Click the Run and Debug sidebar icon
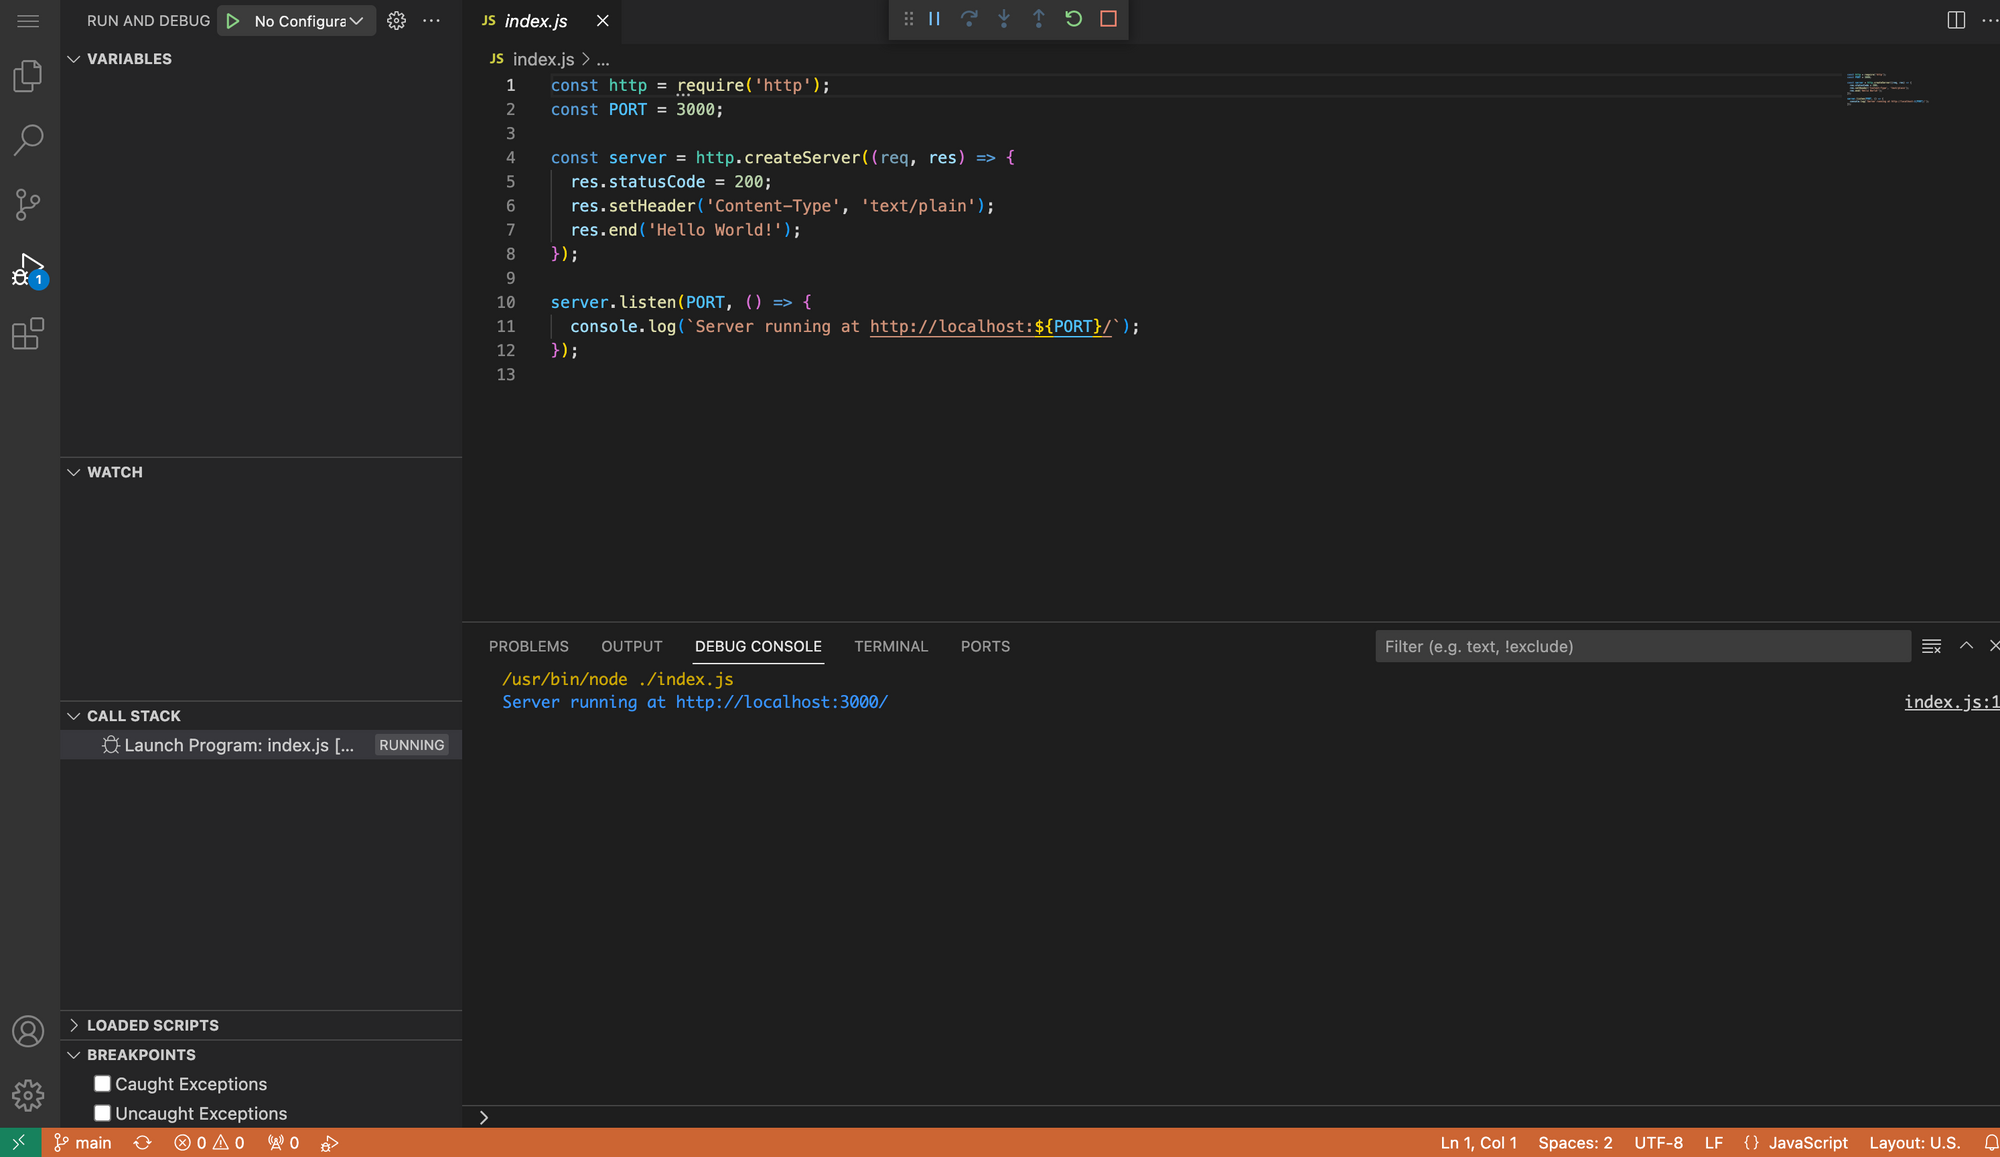Viewport: 2000px width, 1157px height. [30, 270]
